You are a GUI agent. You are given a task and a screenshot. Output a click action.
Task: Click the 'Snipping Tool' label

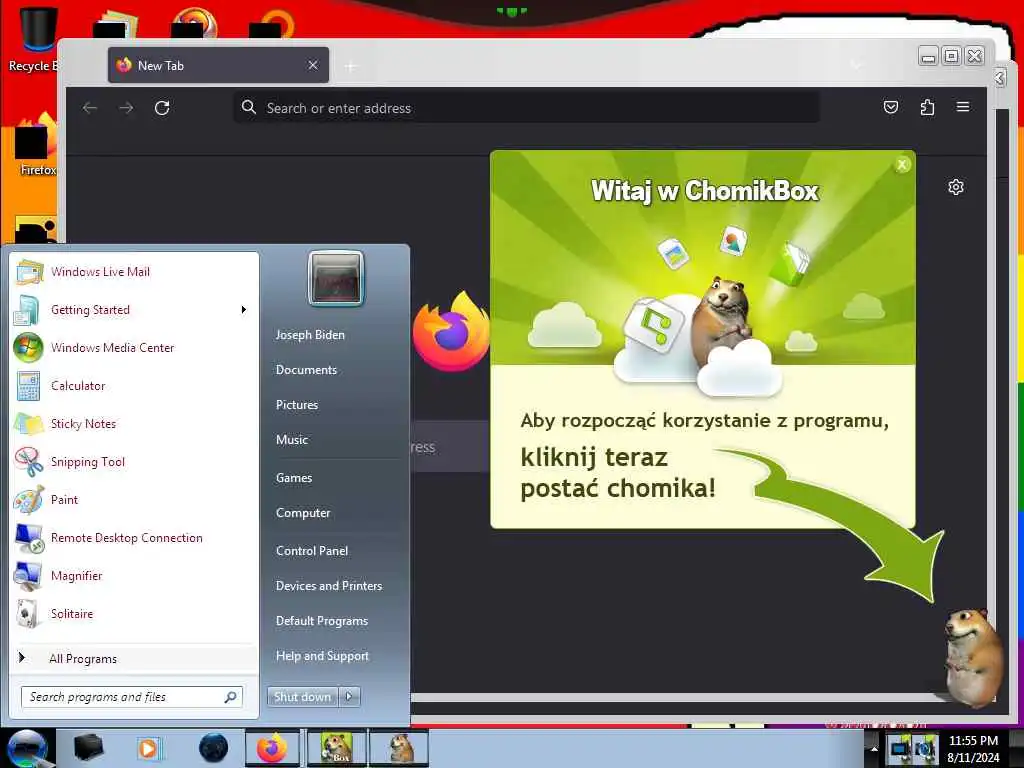pyautogui.click(x=88, y=462)
